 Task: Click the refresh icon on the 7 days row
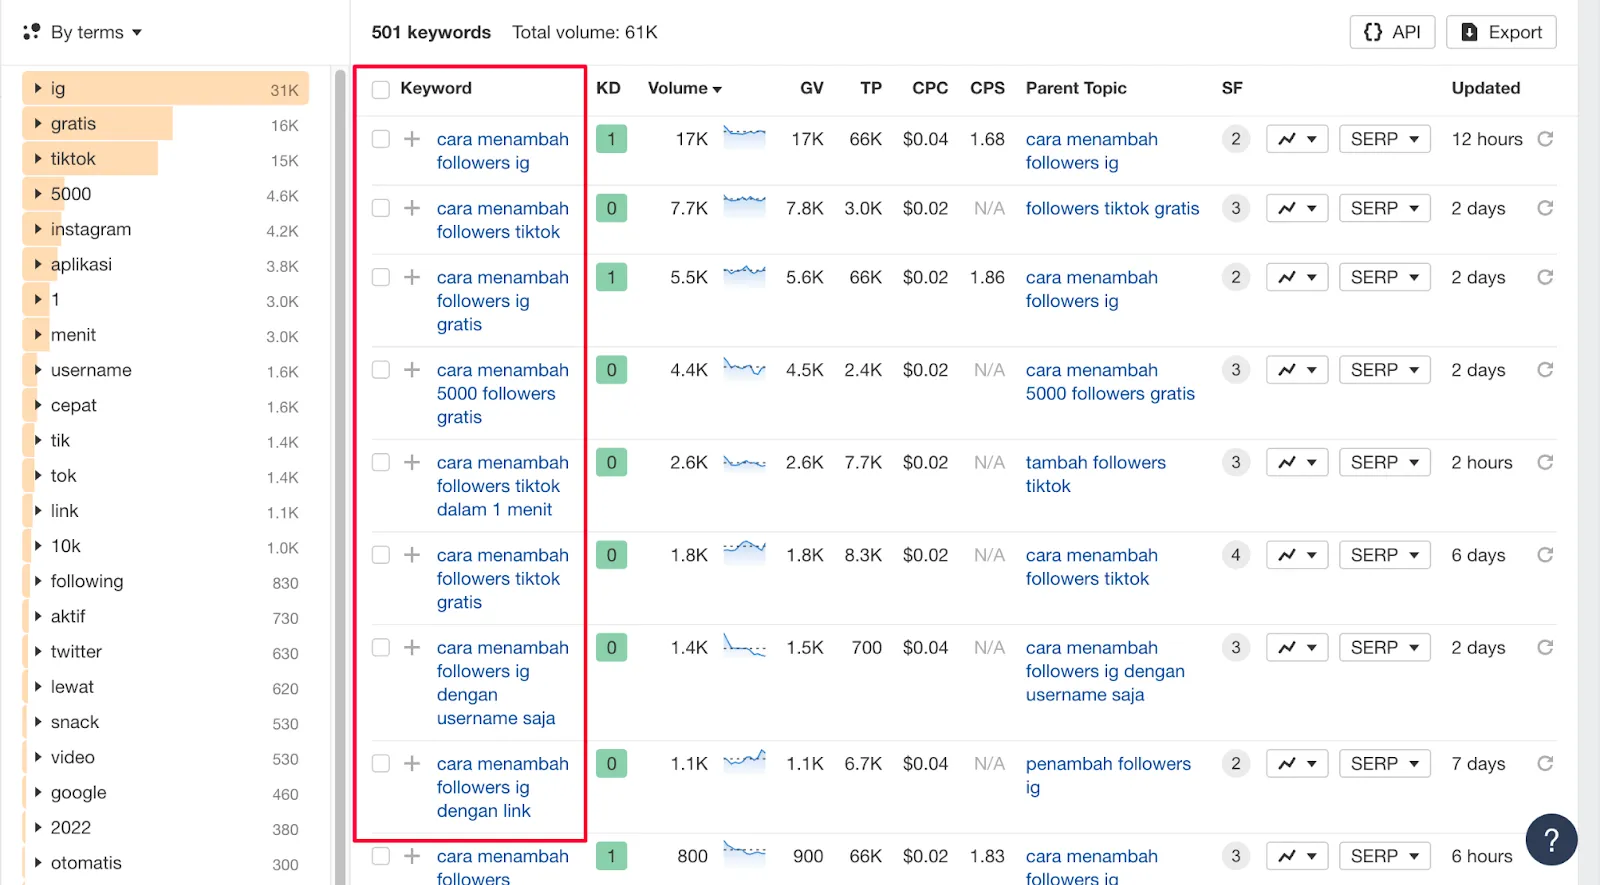coord(1545,764)
